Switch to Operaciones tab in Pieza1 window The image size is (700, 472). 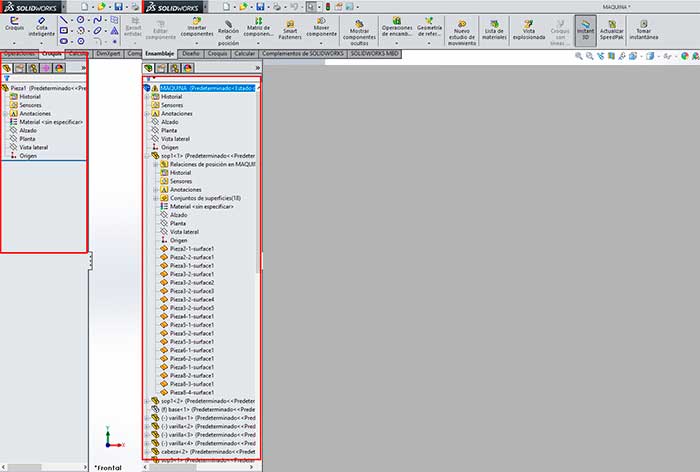pyautogui.click(x=19, y=54)
